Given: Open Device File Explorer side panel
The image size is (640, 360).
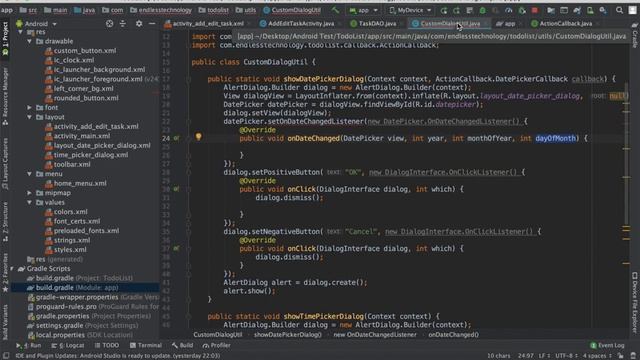Looking at the screenshot, I should (635, 302).
